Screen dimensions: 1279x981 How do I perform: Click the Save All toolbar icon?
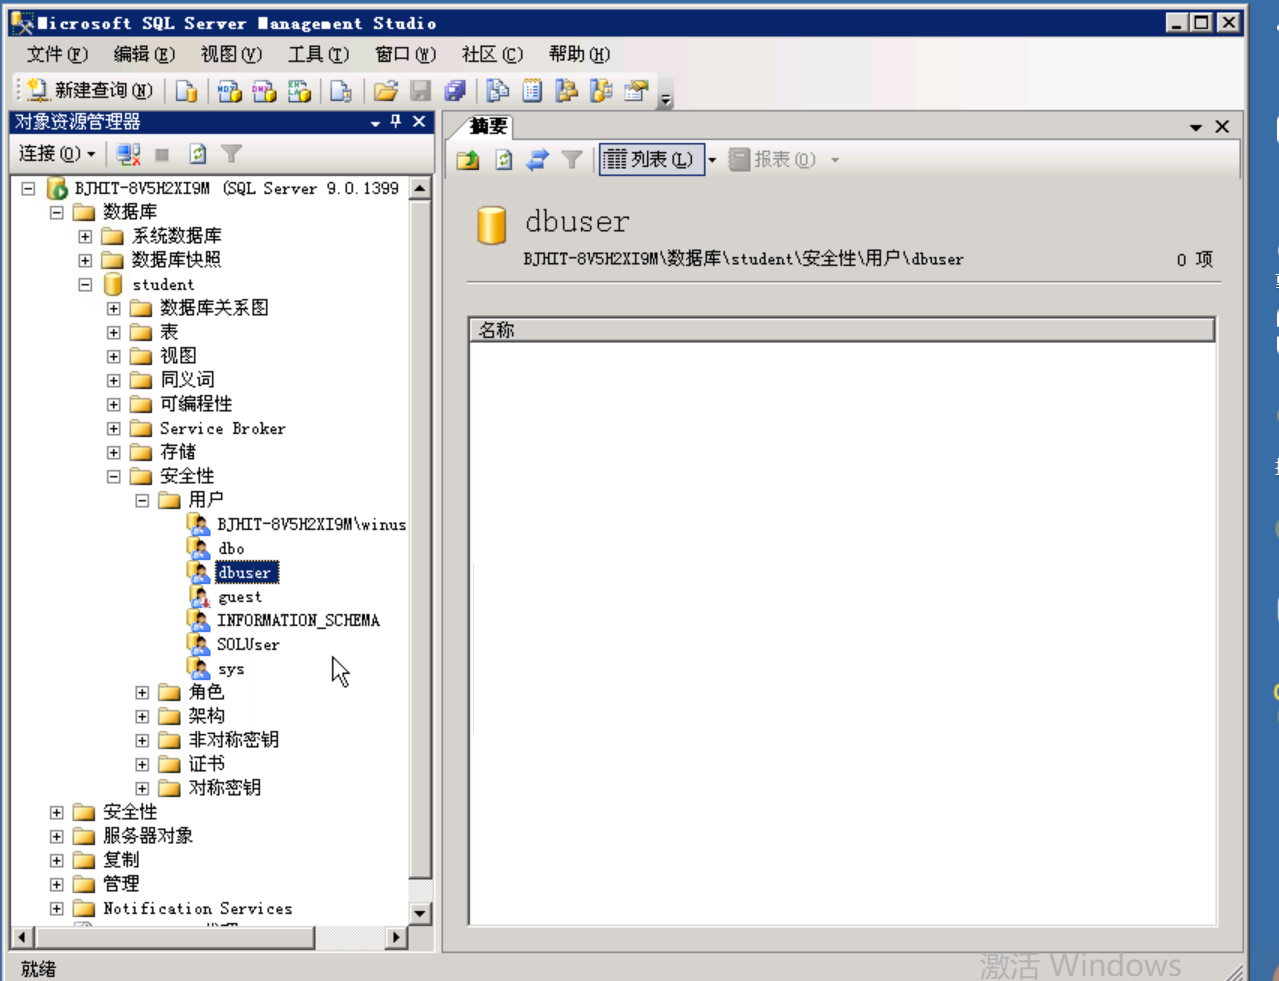(x=455, y=91)
